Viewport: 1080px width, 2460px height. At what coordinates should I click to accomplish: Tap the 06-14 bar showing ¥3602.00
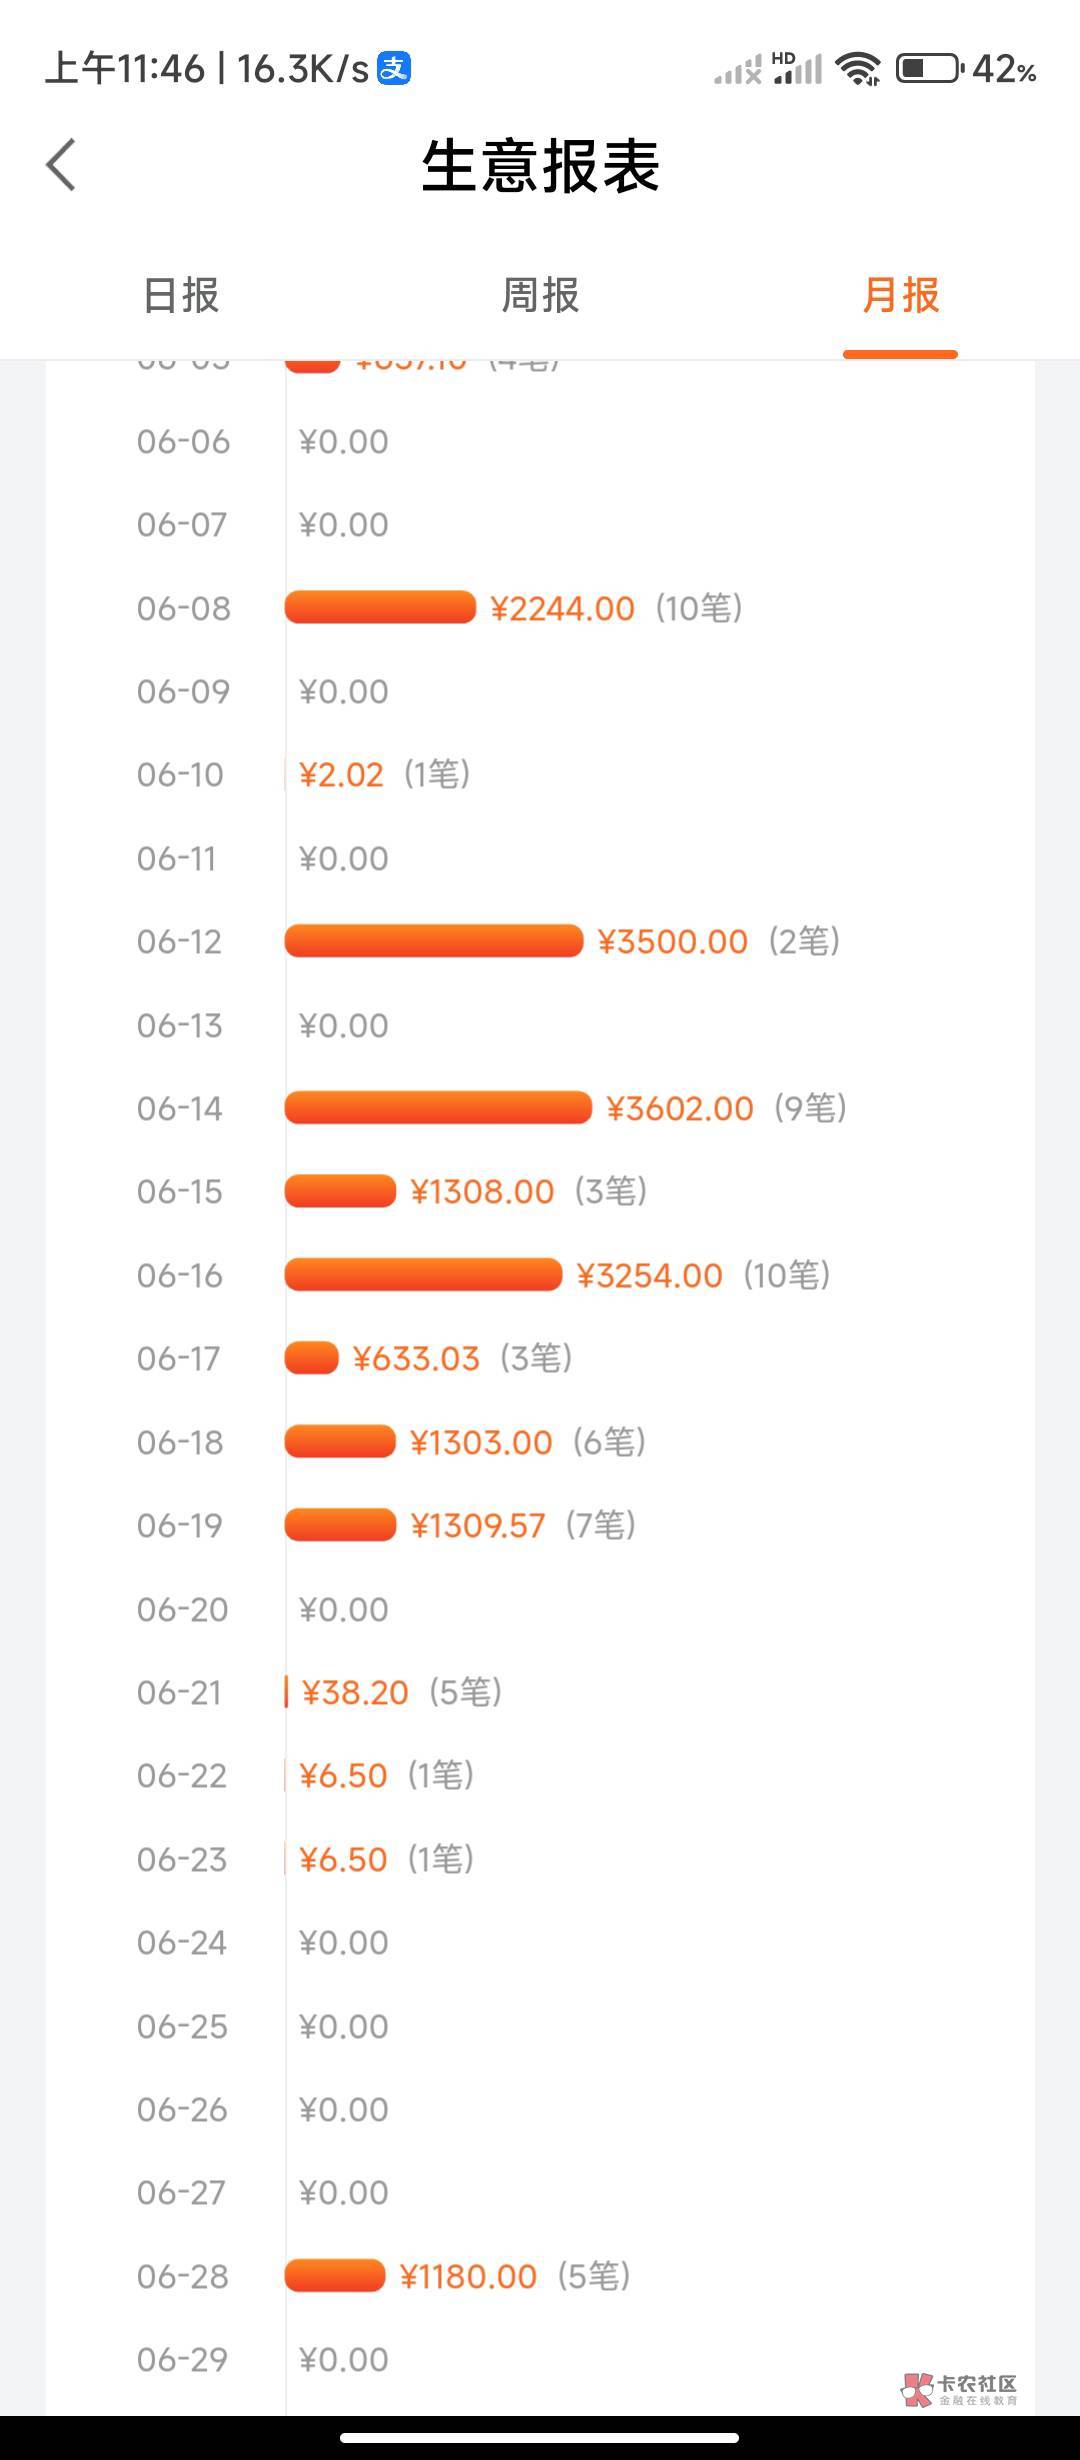438,1108
